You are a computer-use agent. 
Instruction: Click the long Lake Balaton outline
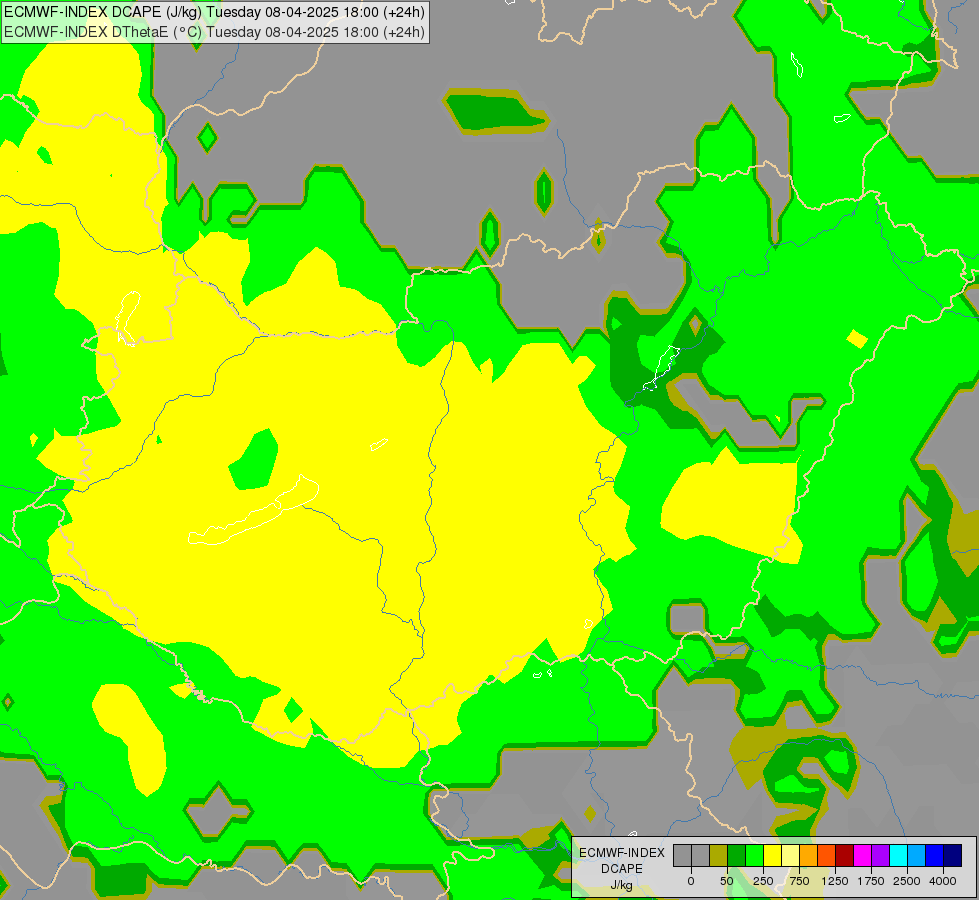tap(253, 511)
